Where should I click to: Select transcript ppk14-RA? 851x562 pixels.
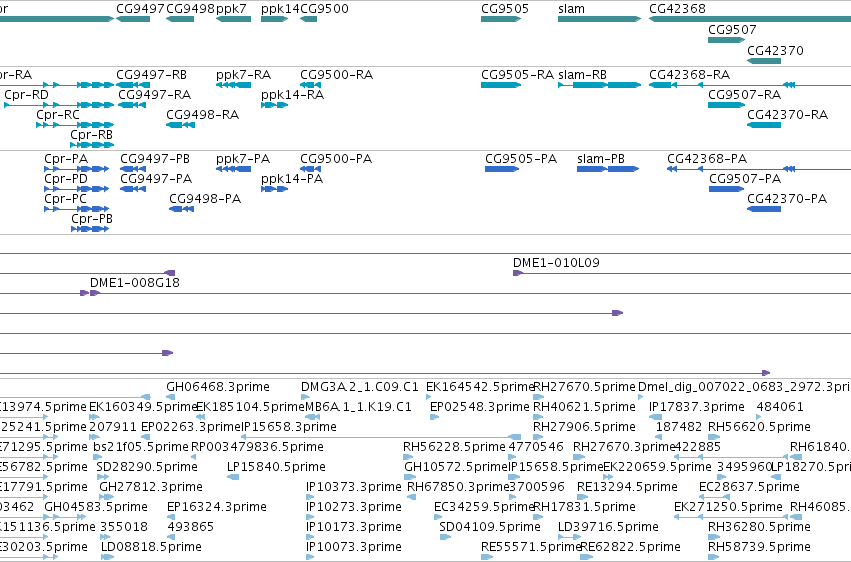click(293, 95)
